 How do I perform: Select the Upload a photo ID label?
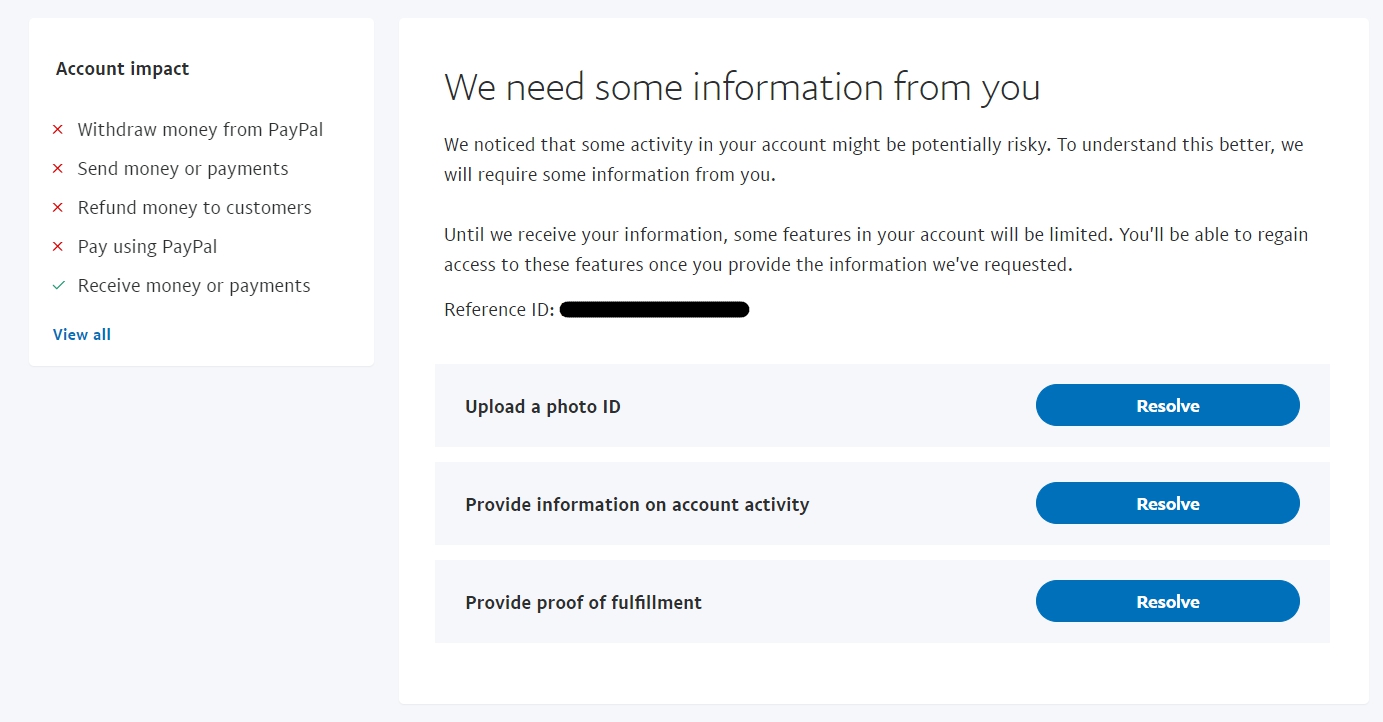(x=543, y=407)
